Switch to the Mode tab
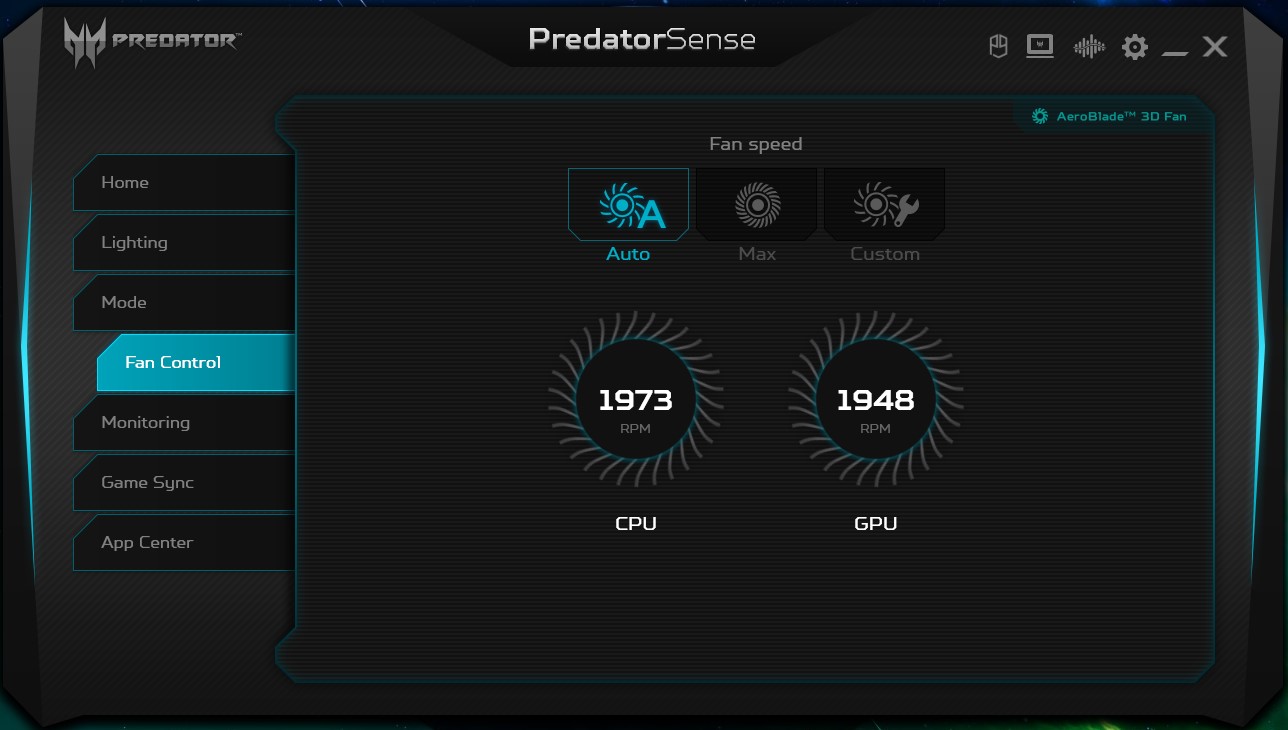Screen dimensions: 1288x730 click(x=185, y=302)
